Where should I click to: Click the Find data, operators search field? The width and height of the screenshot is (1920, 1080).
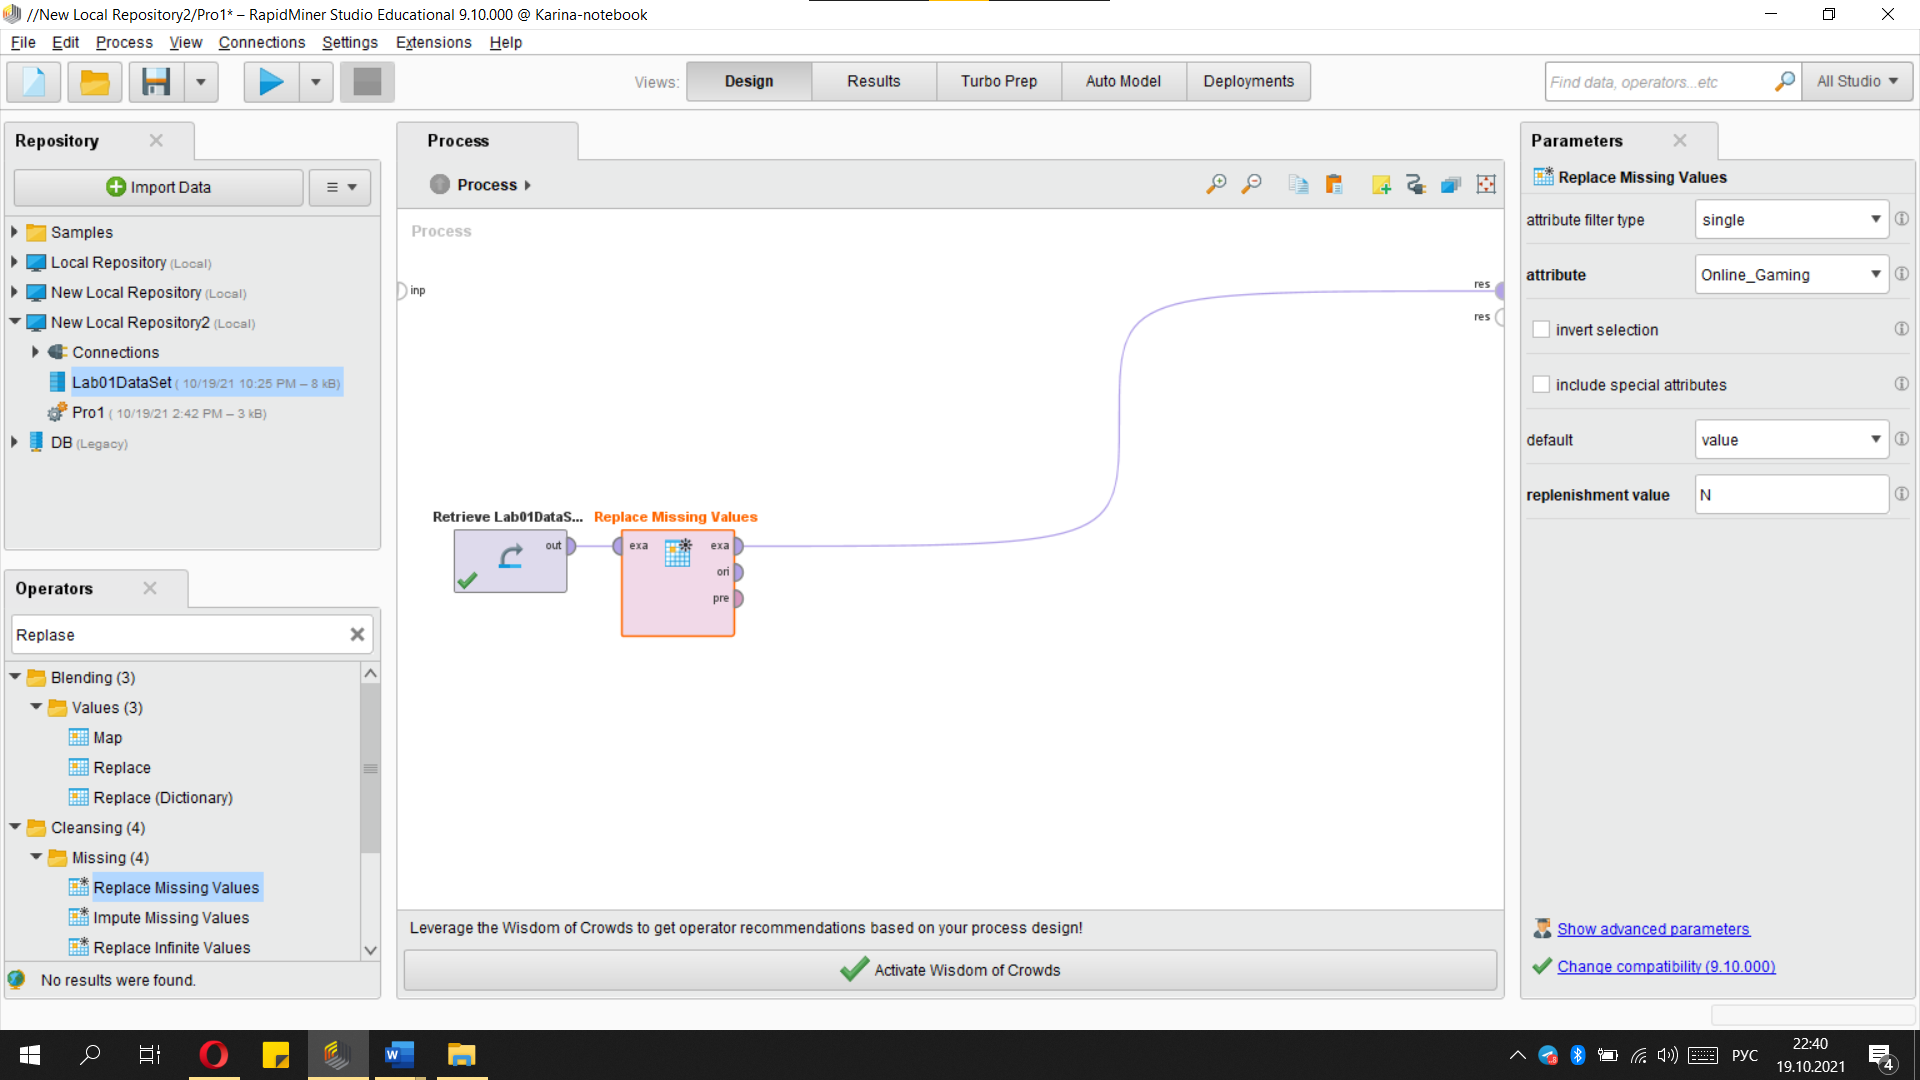[x=1658, y=82]
